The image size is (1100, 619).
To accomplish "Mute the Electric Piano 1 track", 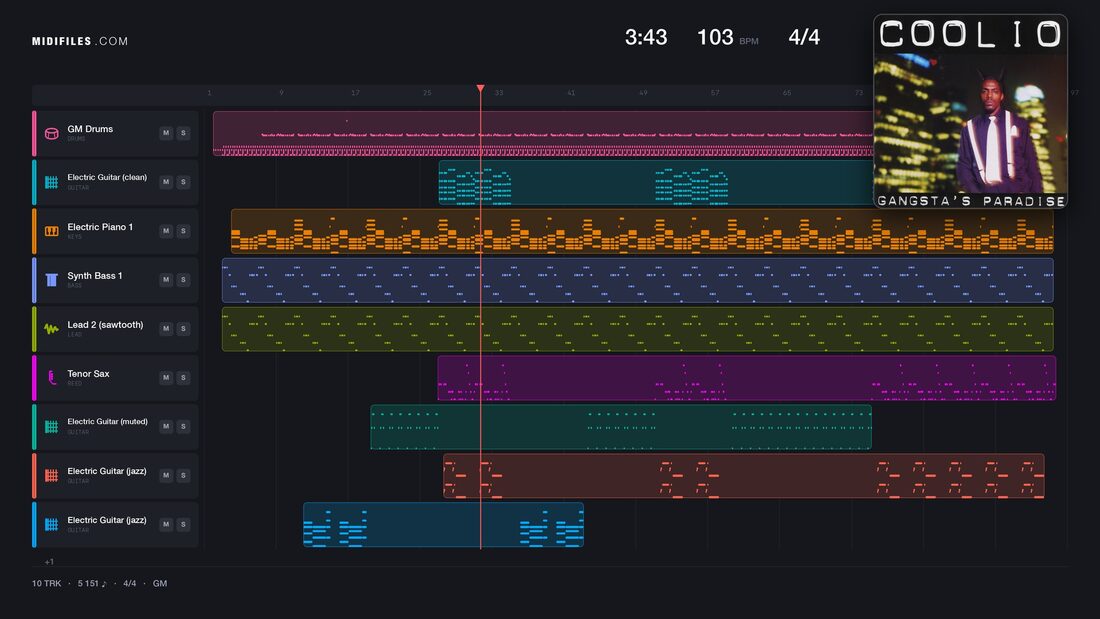I will 166,231.
